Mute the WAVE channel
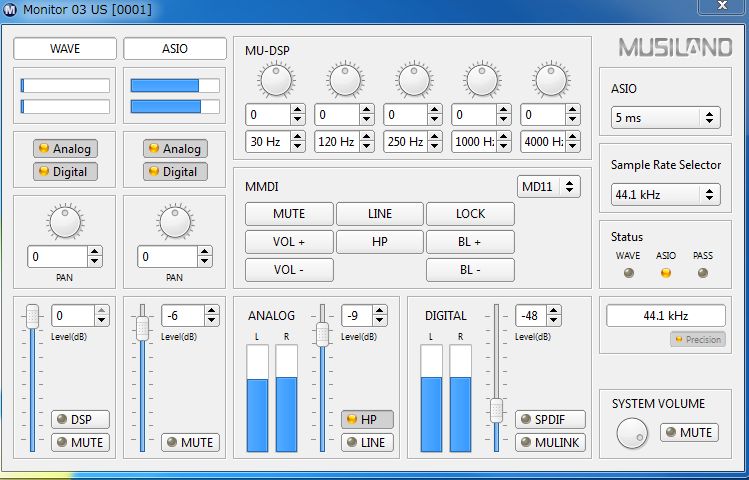This screenshot has width=749, height=480. (x=80, y=442)
